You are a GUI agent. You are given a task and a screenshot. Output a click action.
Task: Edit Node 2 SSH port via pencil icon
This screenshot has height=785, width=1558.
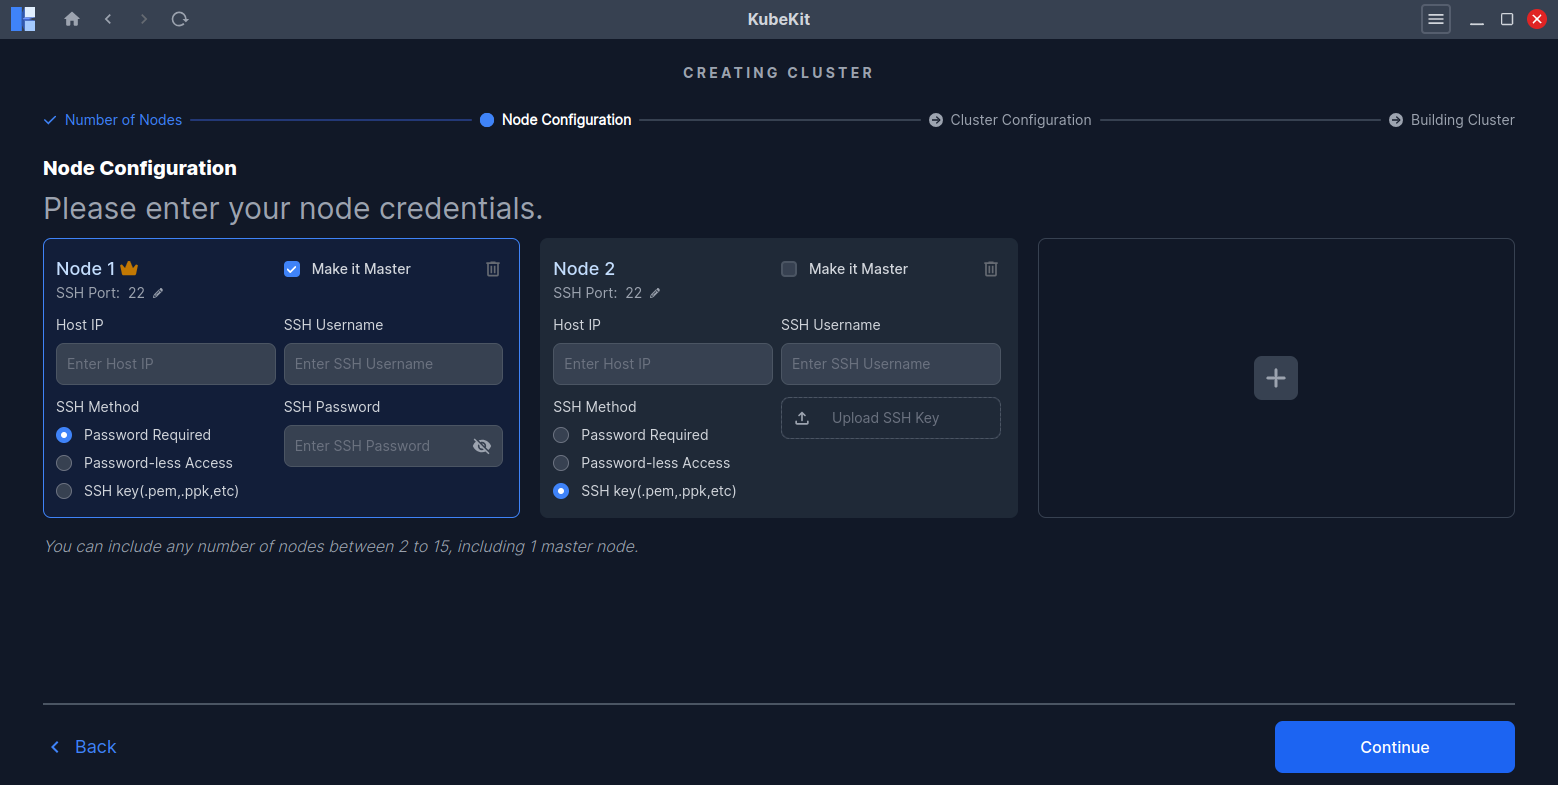tap(655, 293)
